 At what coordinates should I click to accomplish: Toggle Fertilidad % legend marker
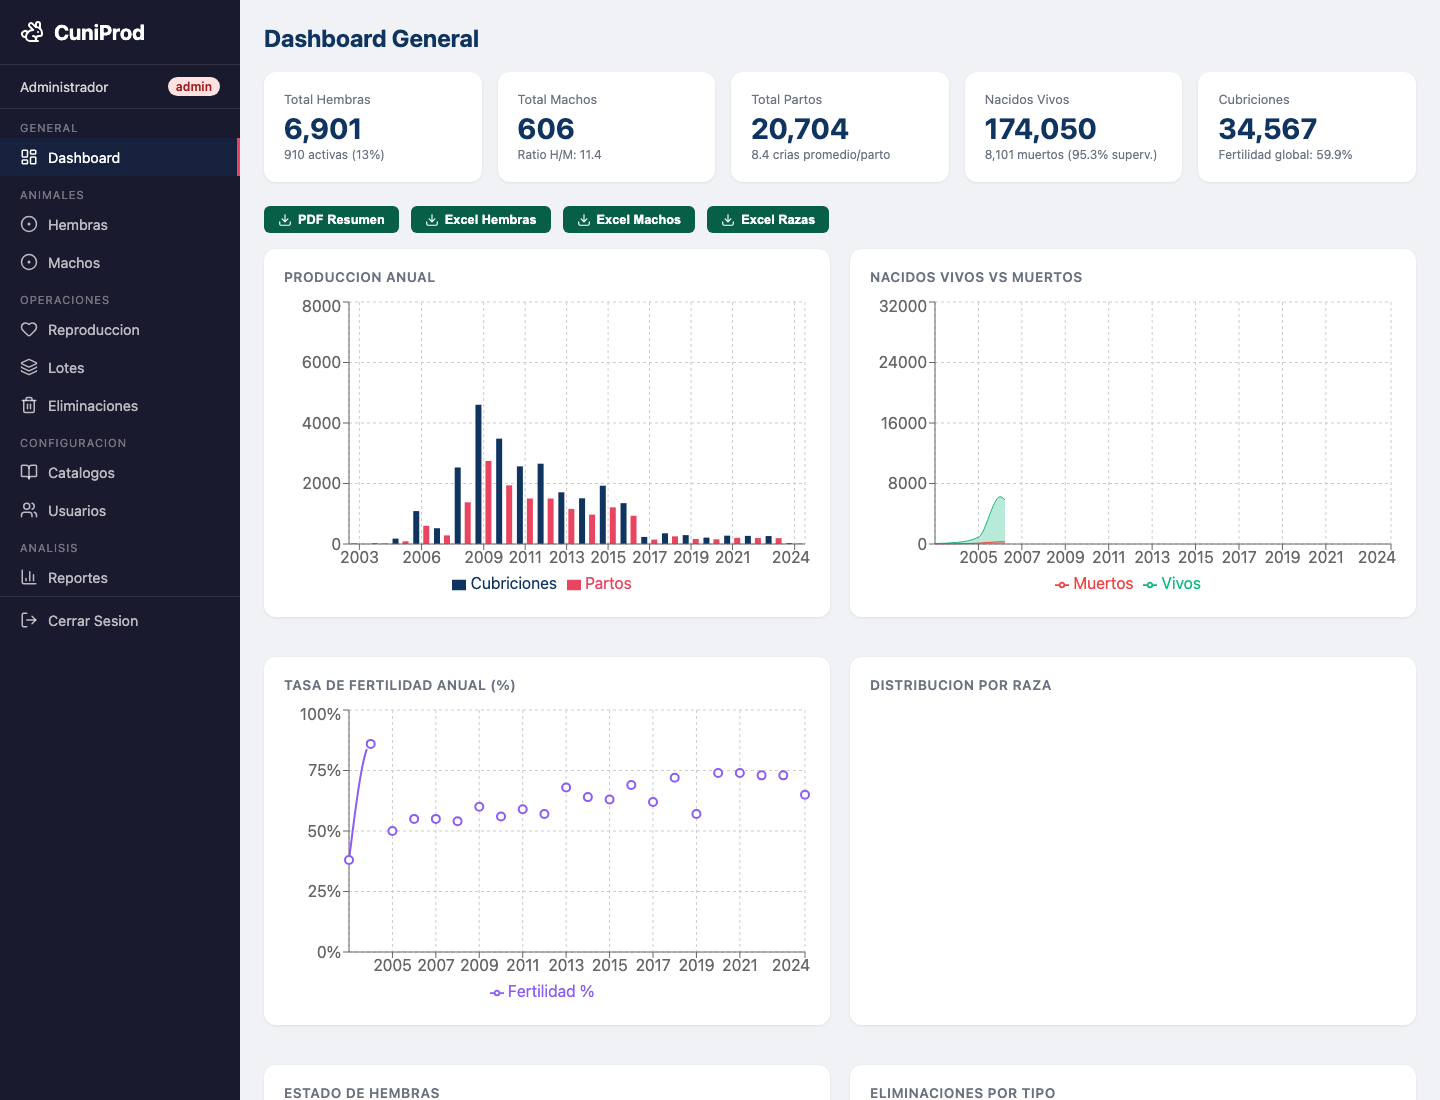tap(497, 992)
